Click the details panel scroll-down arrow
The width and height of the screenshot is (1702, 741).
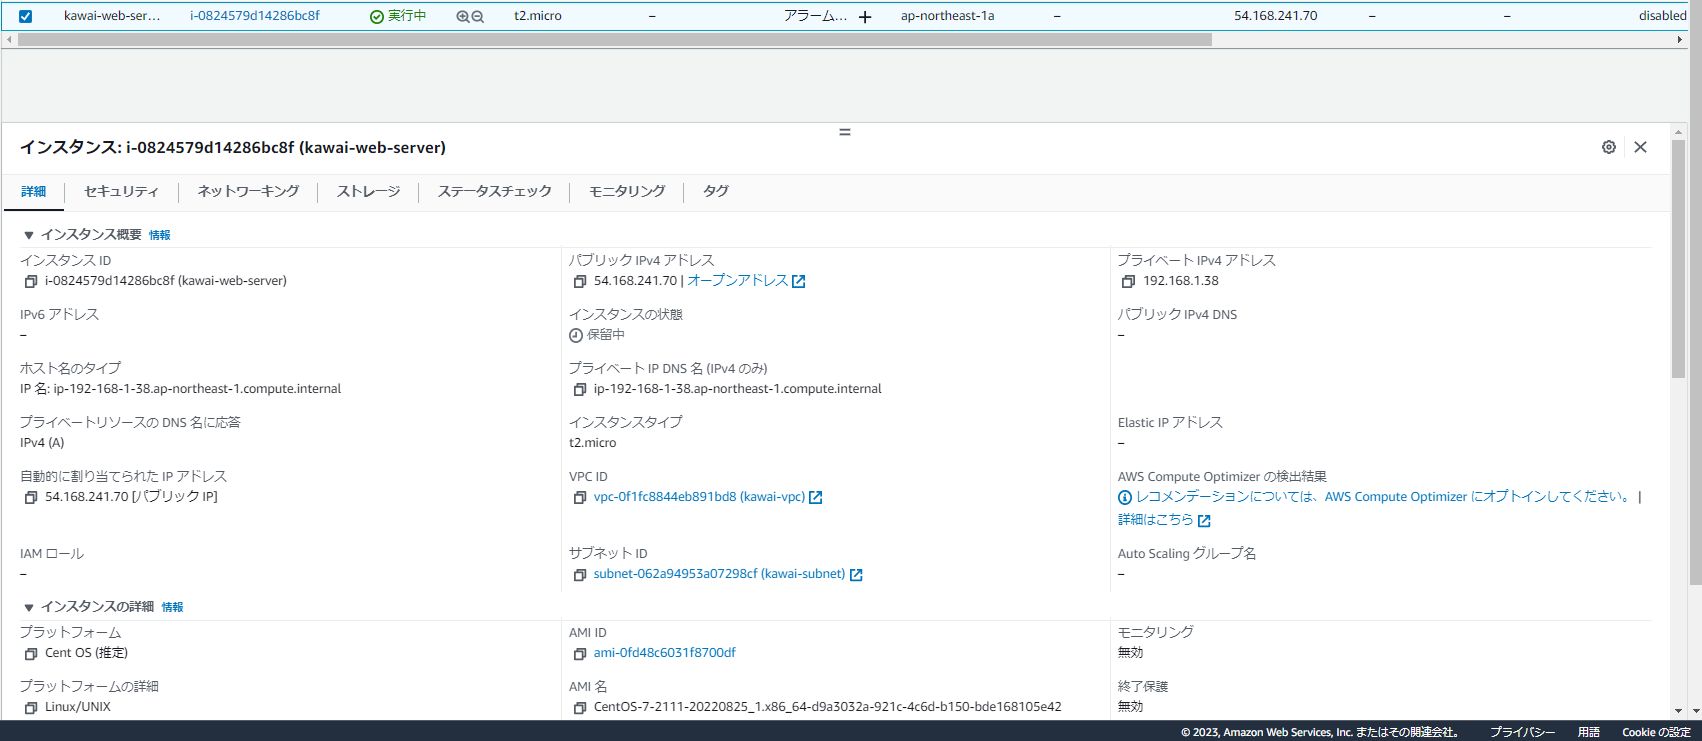tap(1678, 711)
